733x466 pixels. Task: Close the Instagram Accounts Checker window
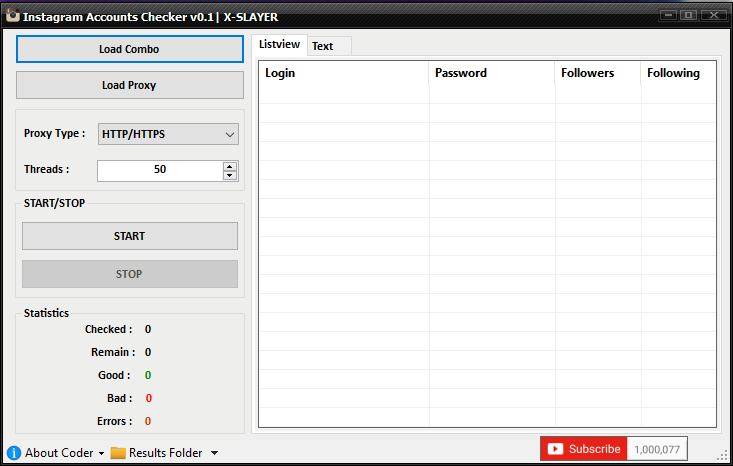tap(714, 15)
